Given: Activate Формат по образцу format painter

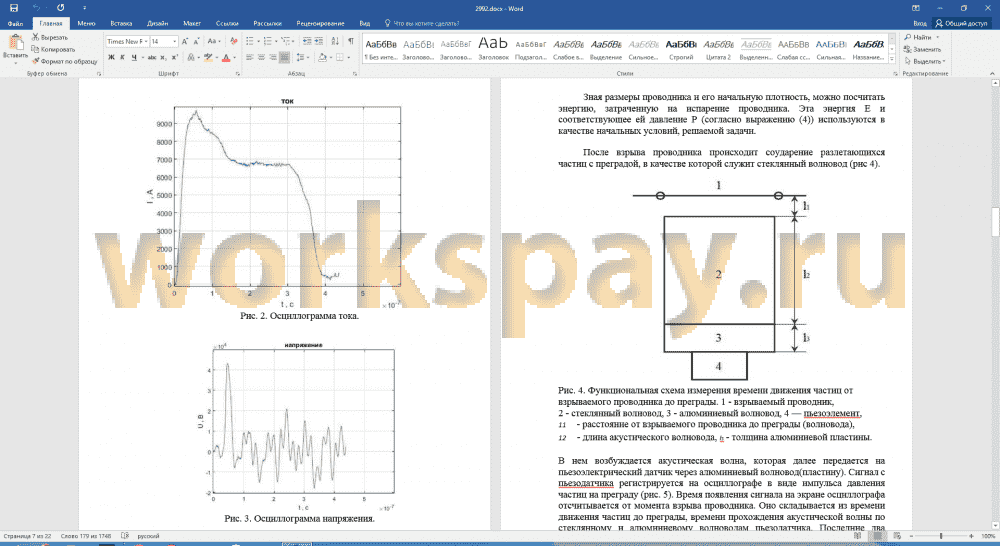Looking at the screenshot, I should click(64, 61).
